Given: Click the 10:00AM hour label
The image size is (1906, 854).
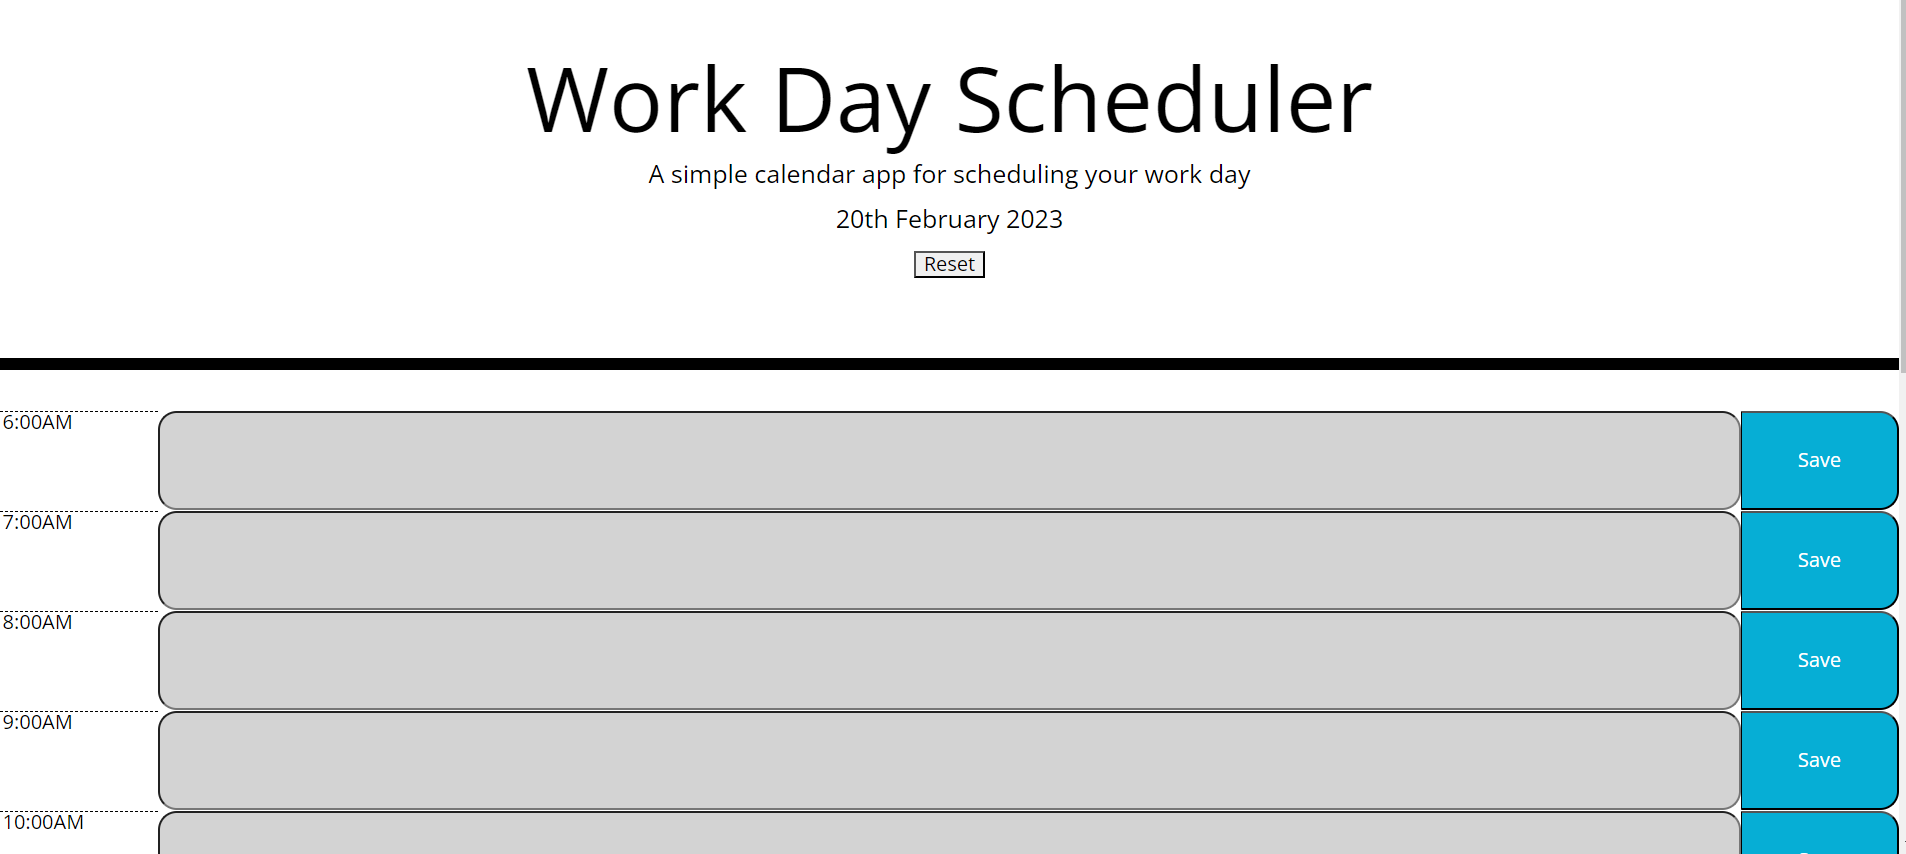Looking at the screenshot, I should coord(42,824).
